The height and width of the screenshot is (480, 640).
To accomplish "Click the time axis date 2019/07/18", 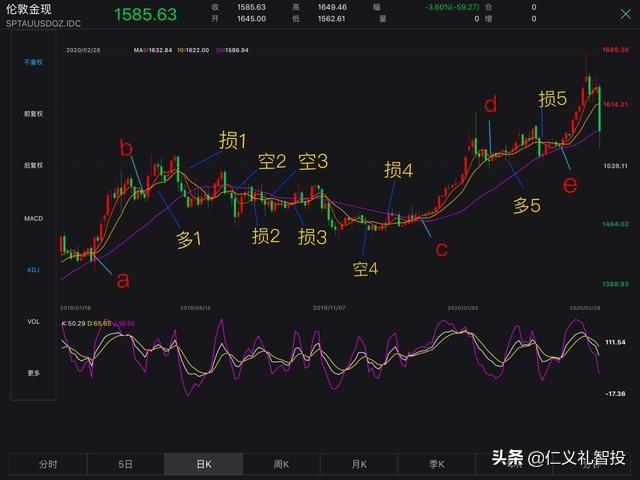I will pos(76,308).
